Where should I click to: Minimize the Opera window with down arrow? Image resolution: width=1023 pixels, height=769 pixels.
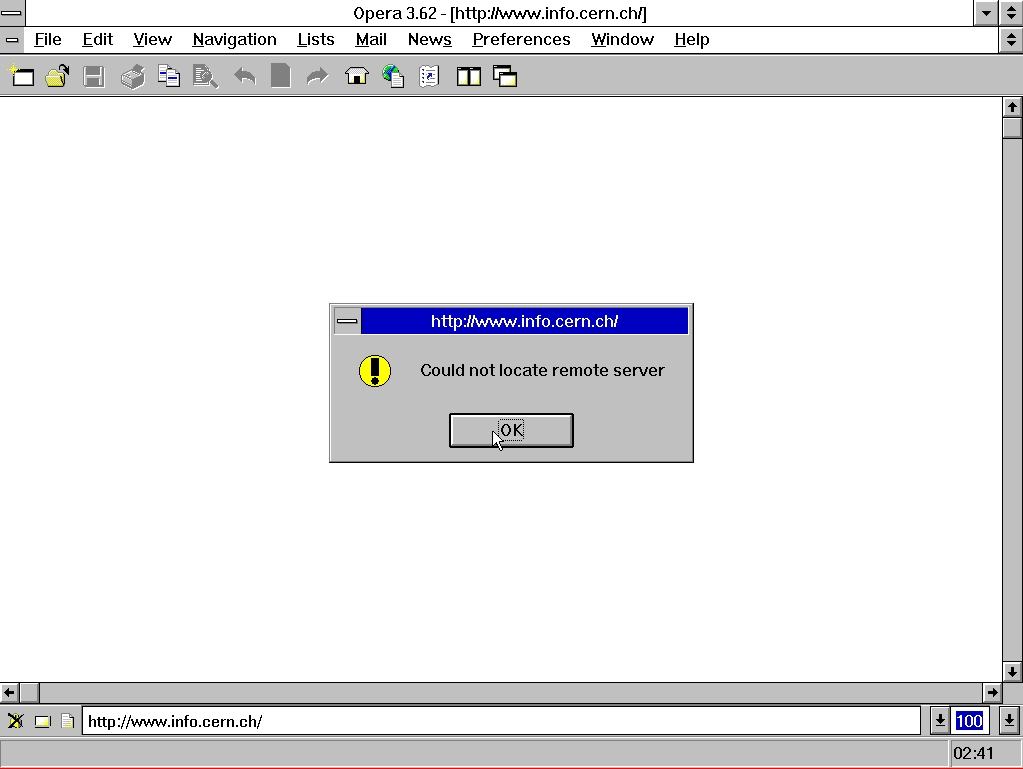click(986, 13)
